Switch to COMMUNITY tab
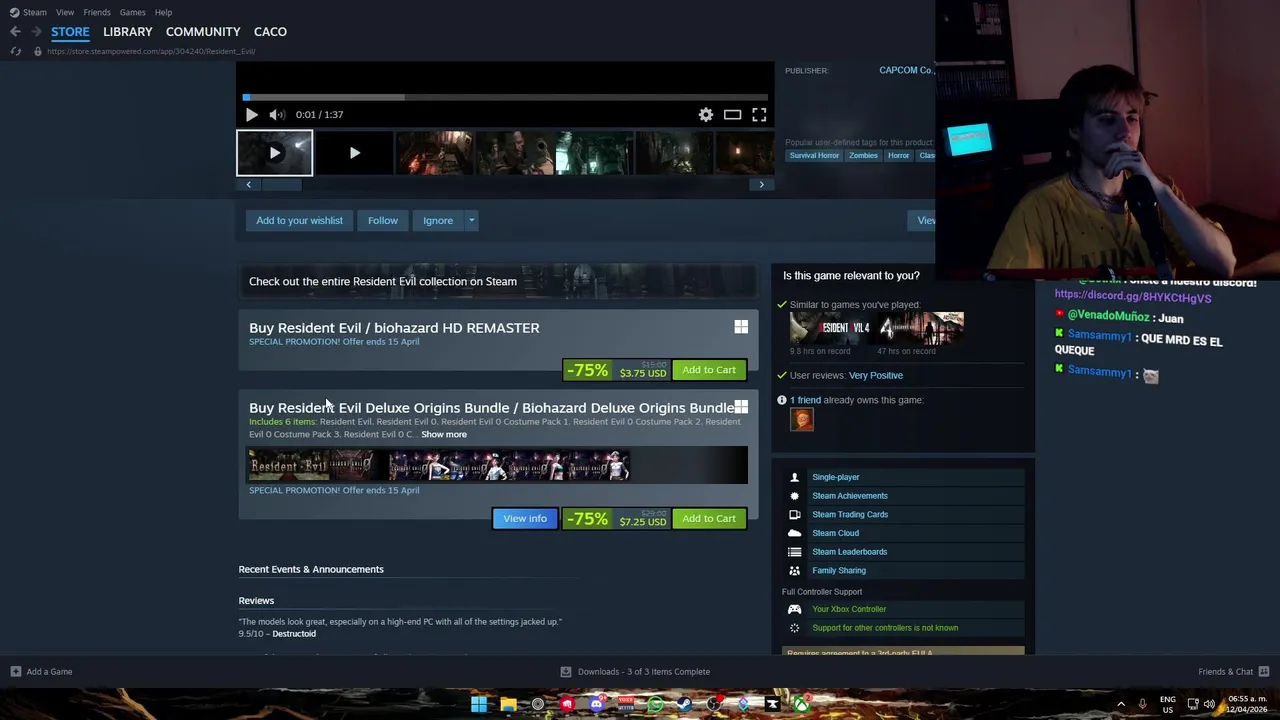The image size is (1280, 720). (203, 32)
